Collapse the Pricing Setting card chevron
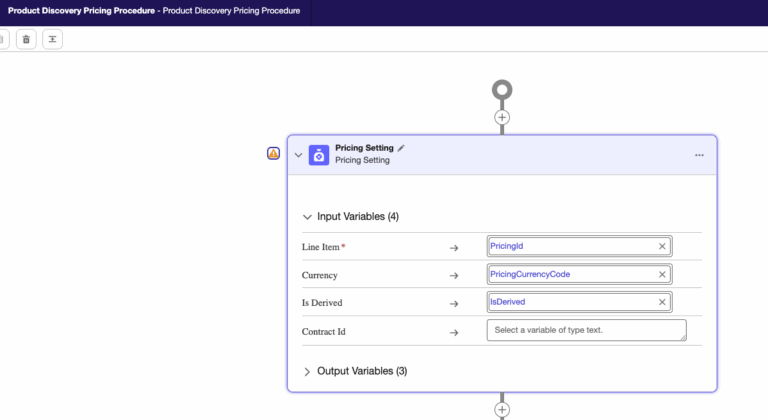768x420 pixels. pyautogui.click(x=298, y=155)
